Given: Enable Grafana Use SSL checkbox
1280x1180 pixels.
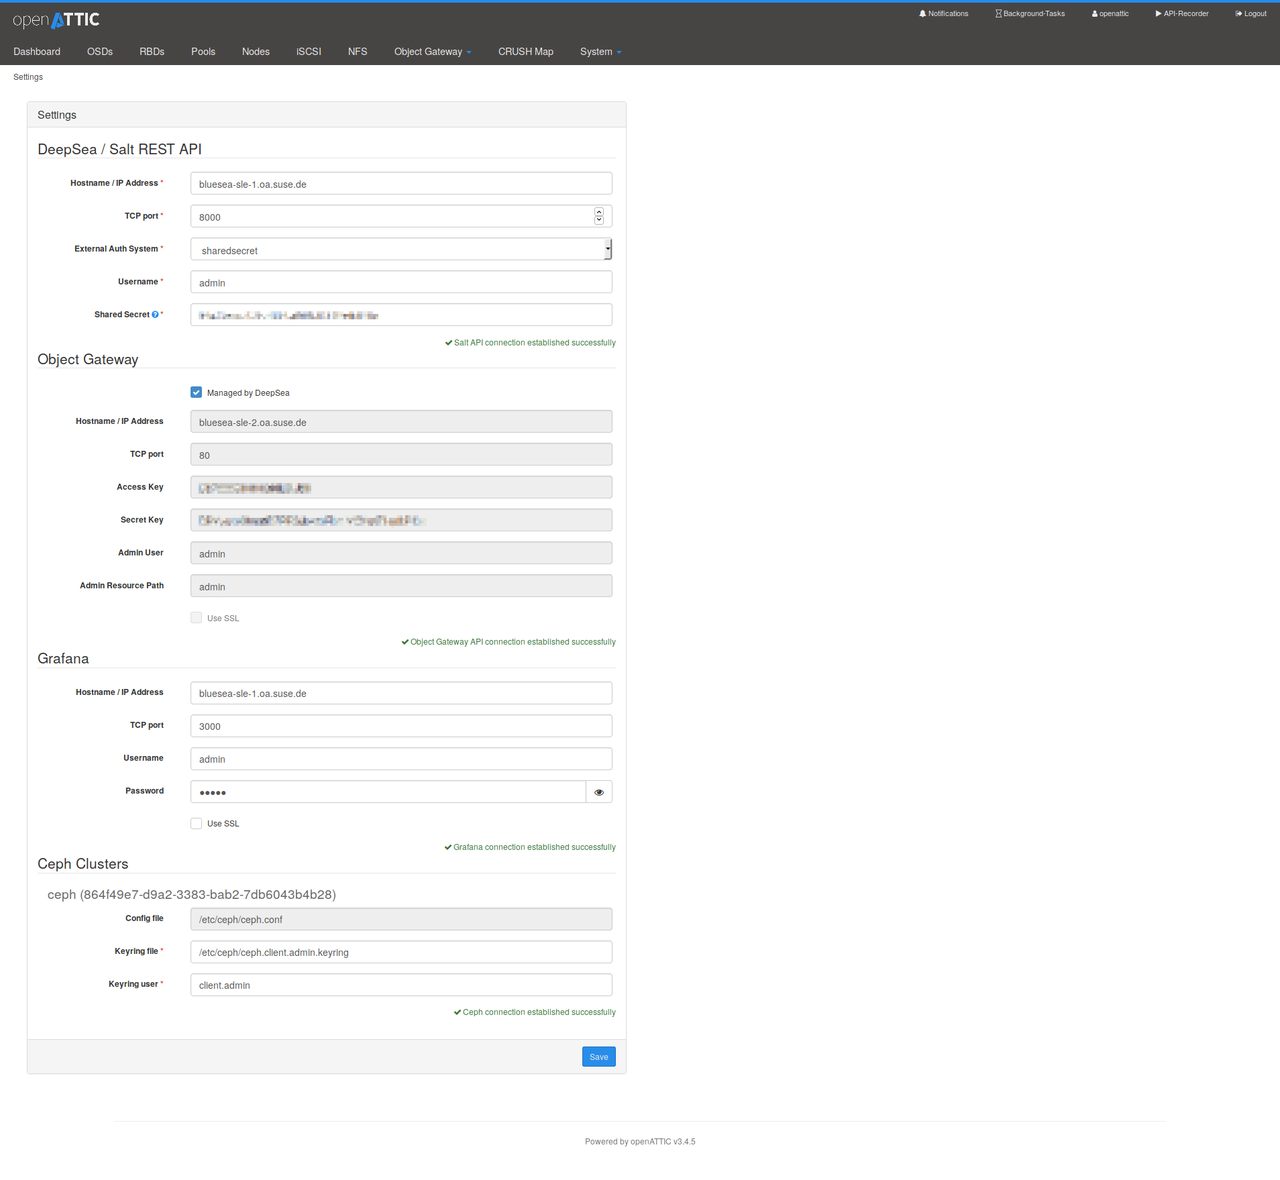Looking at the screenshot, I should 196,823.
